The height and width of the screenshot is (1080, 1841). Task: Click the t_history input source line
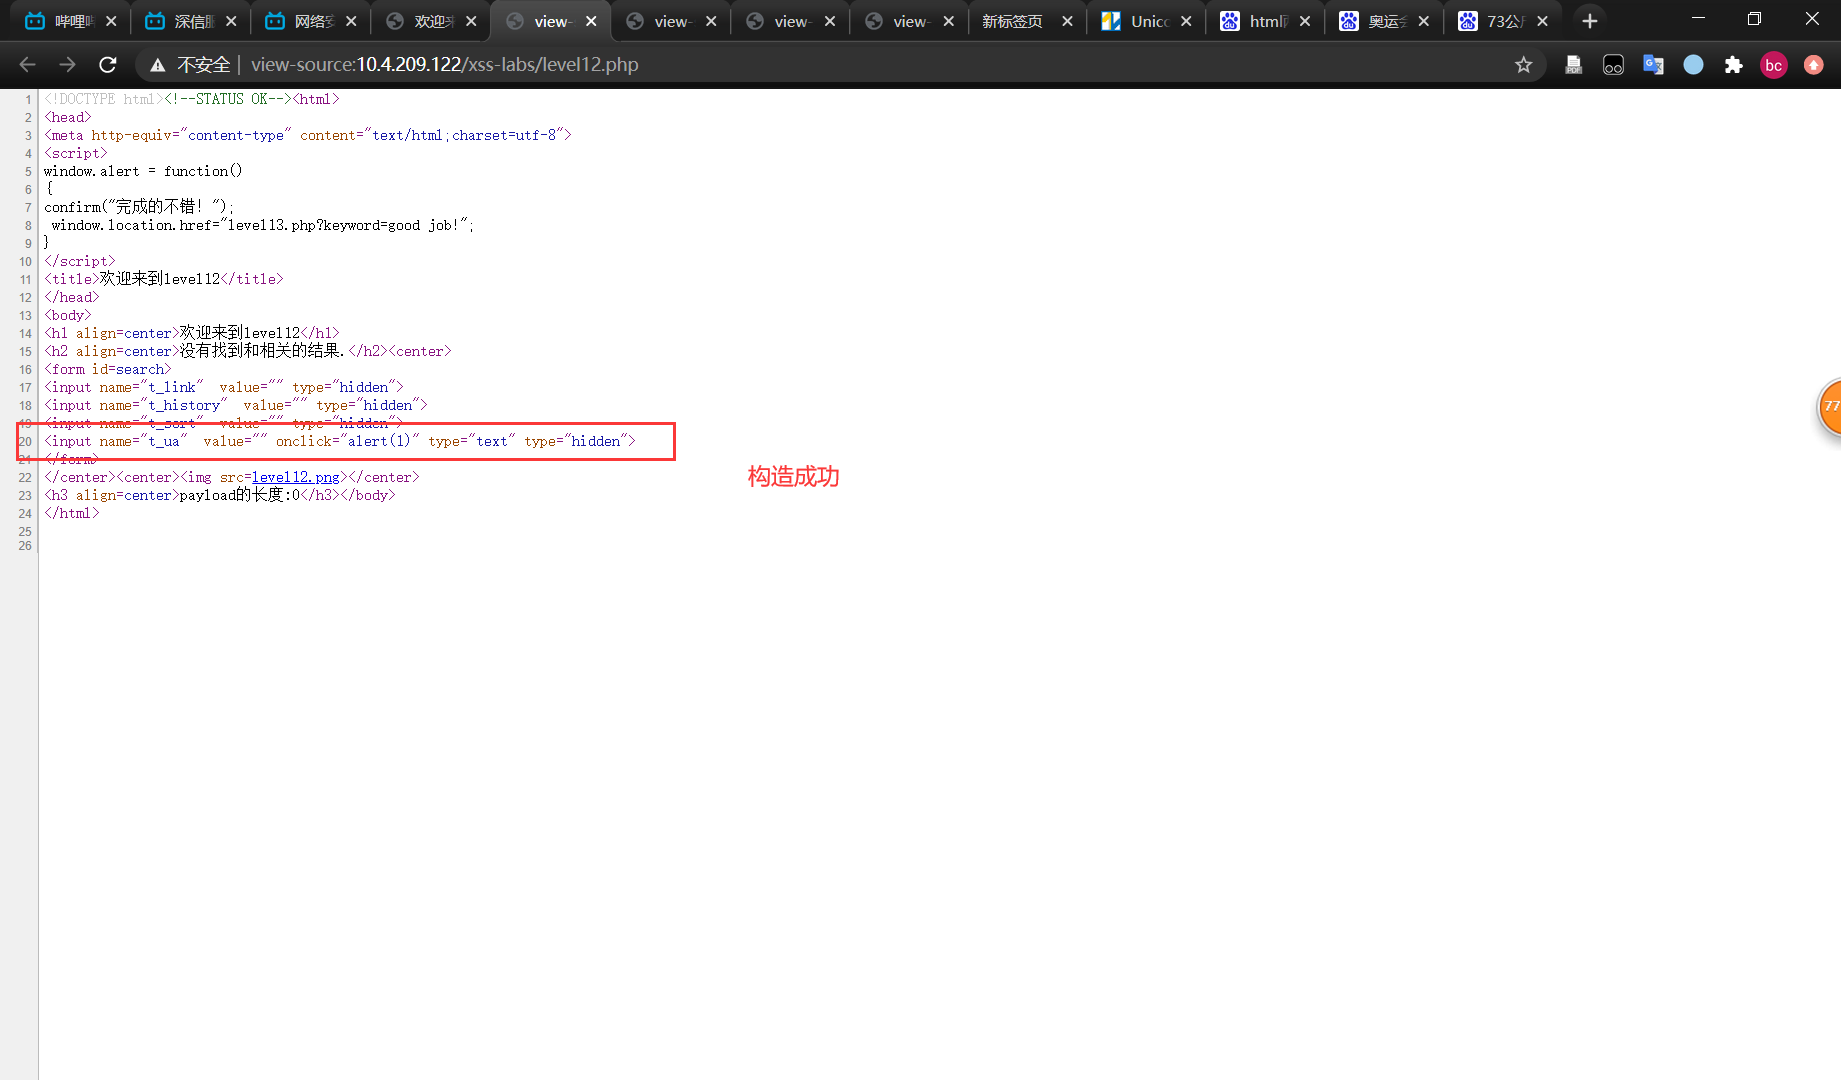[236, 406]
